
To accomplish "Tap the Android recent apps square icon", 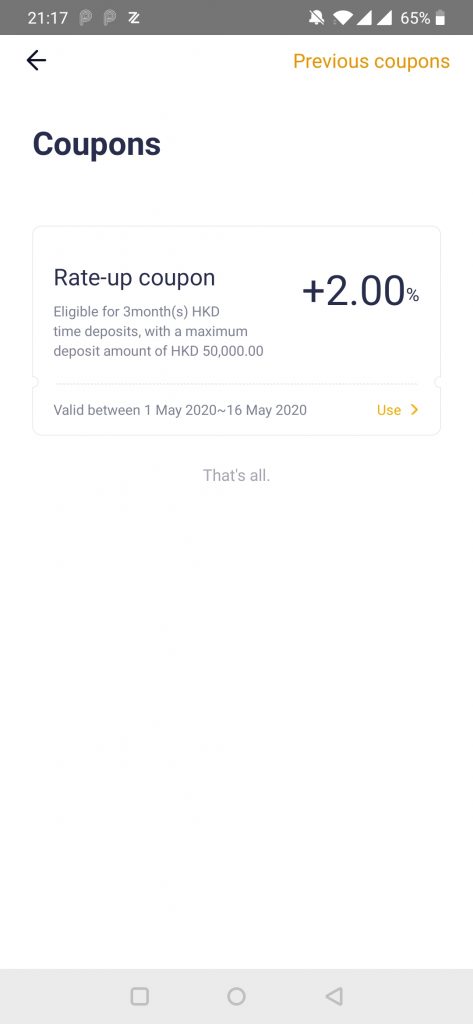I will point(140,996).
